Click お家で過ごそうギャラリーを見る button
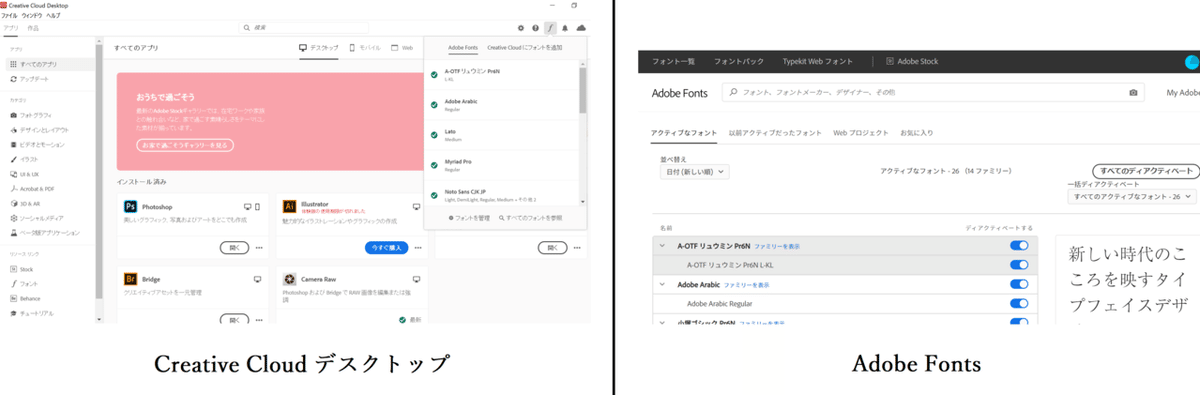This screenshot has height=395, width=1200. point(185,145)
